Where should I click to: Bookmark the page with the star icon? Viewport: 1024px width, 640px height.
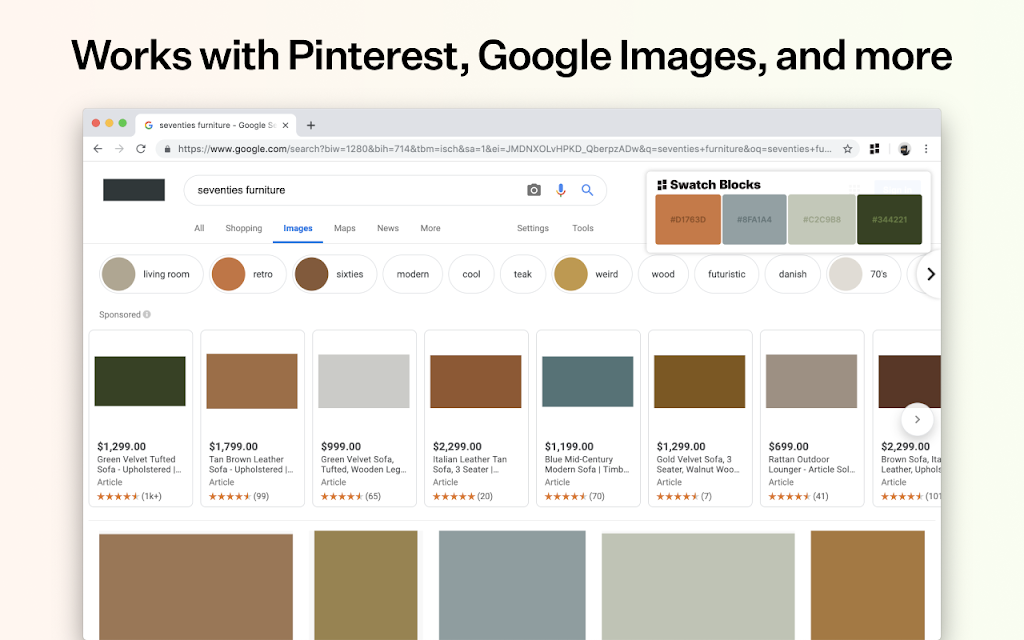click(x=848, y=149)
